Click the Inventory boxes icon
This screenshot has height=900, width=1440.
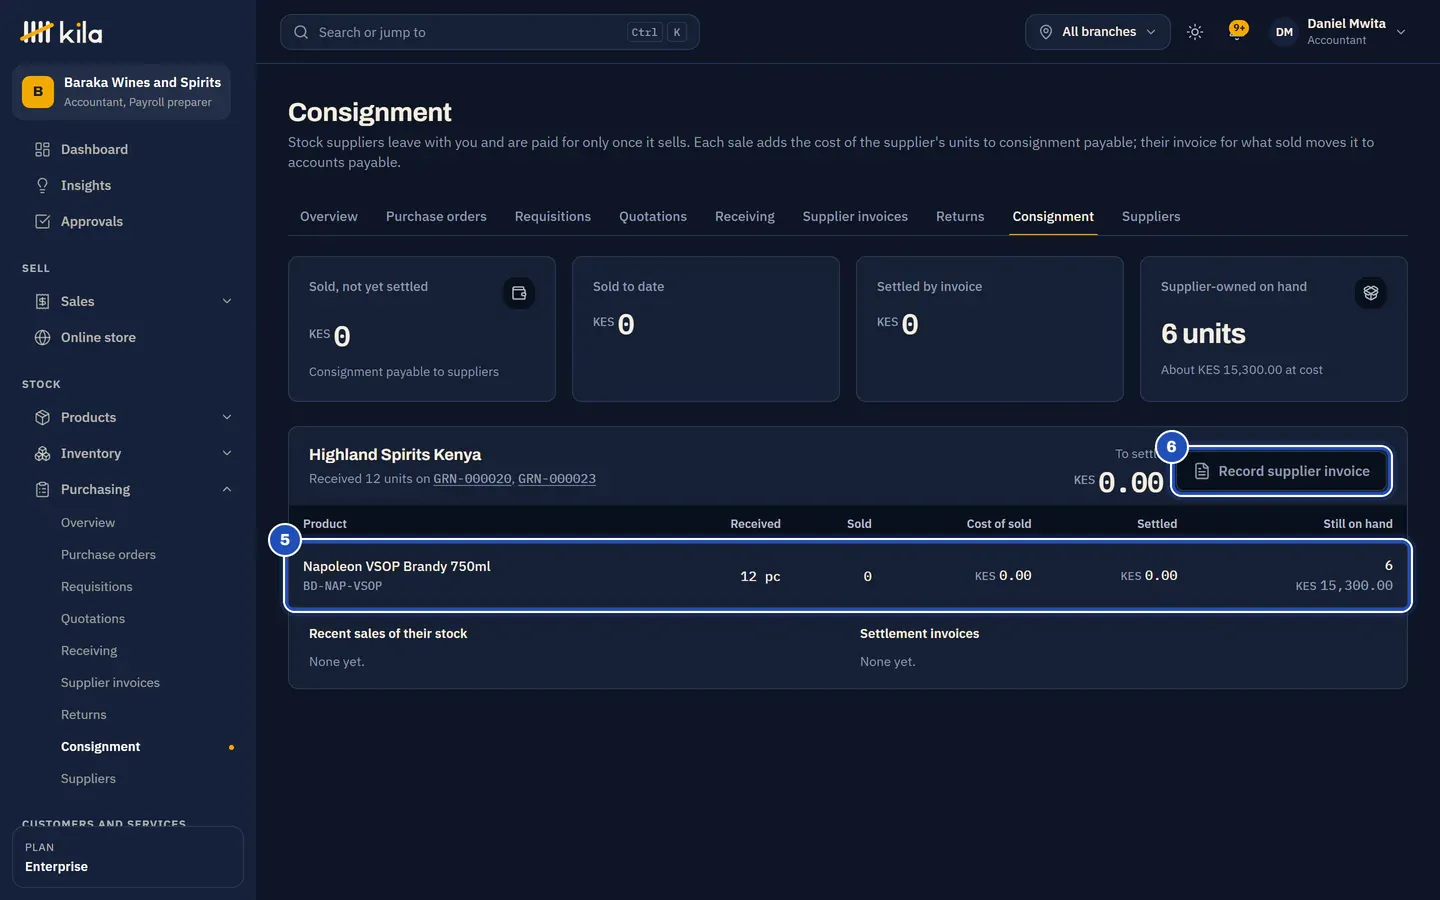42,453
